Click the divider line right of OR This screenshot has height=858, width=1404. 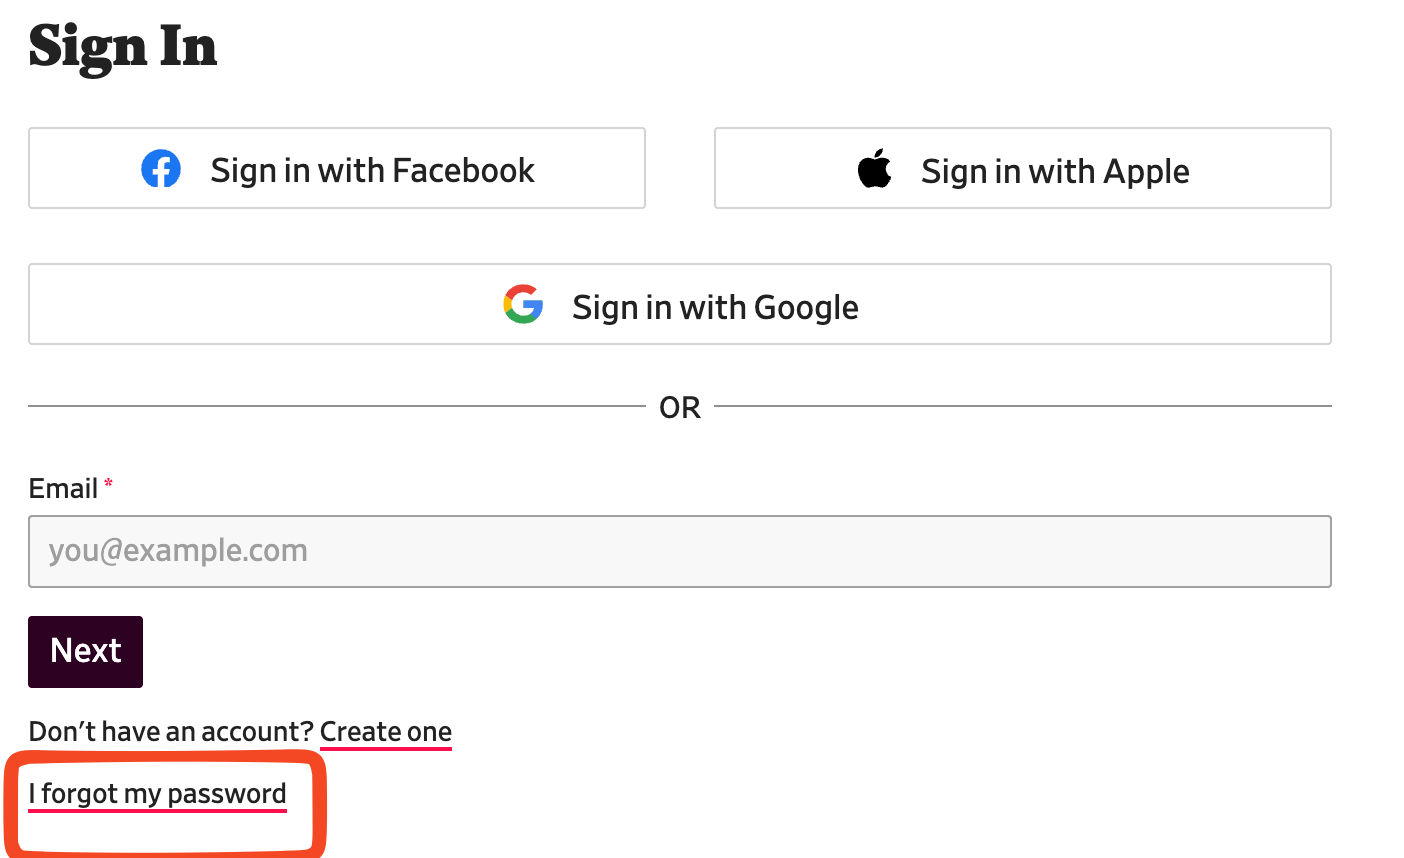pyautogui.click(x=1023, y=406)
